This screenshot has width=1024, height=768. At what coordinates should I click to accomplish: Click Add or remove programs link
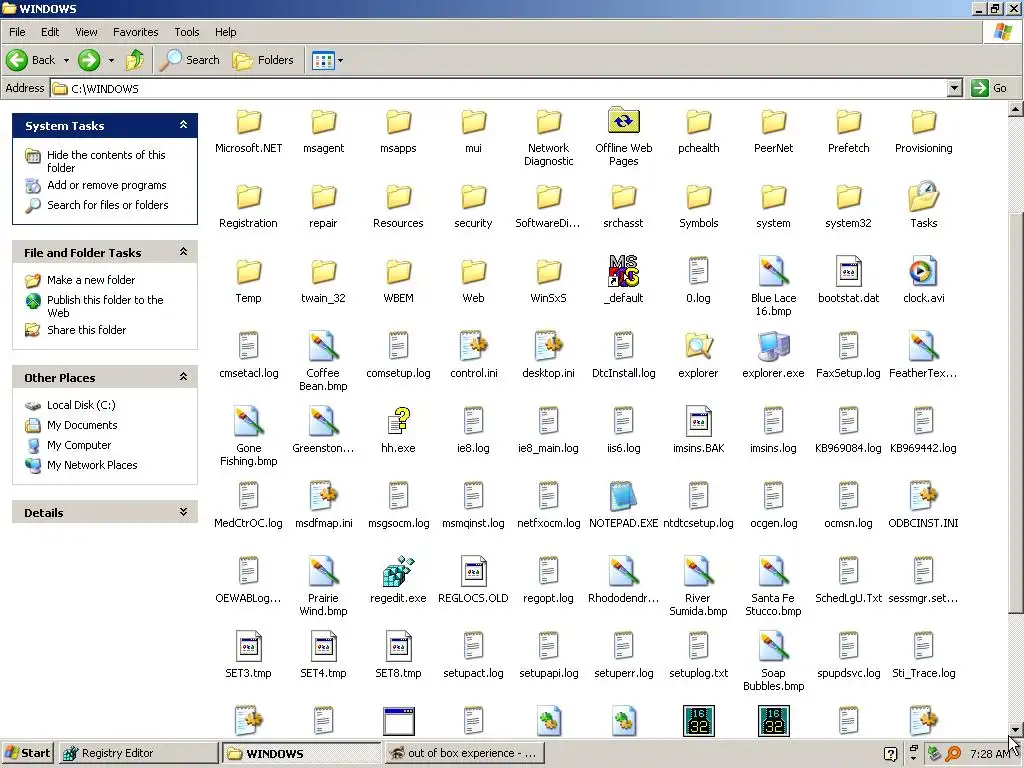coord(106,185)
